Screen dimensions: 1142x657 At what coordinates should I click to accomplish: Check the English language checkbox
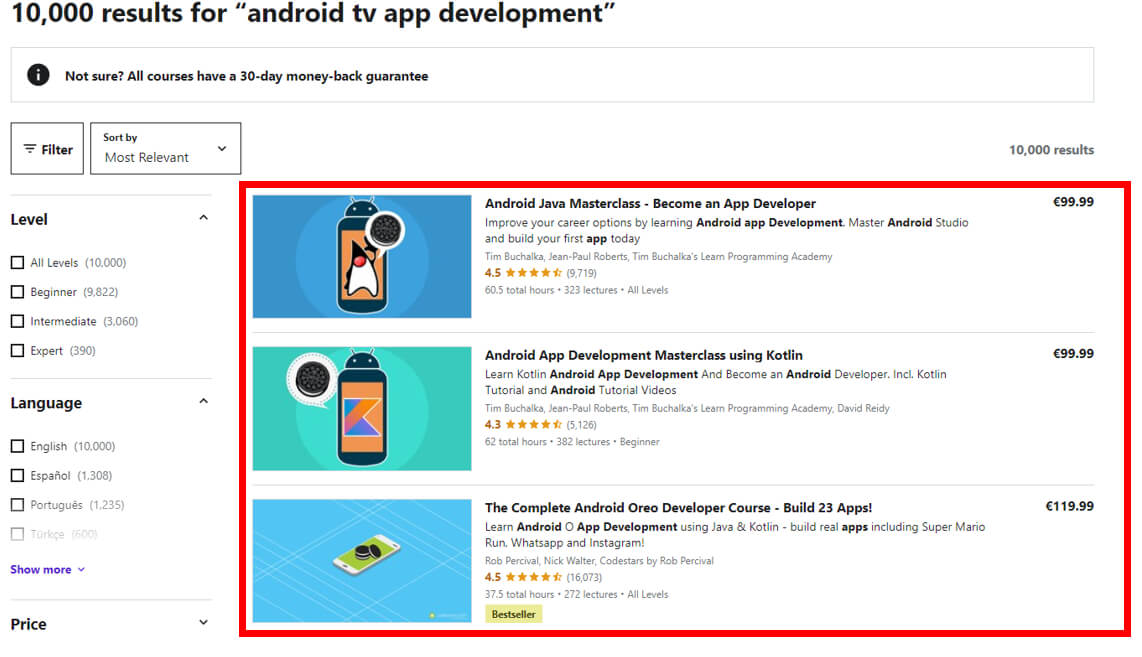17,446
